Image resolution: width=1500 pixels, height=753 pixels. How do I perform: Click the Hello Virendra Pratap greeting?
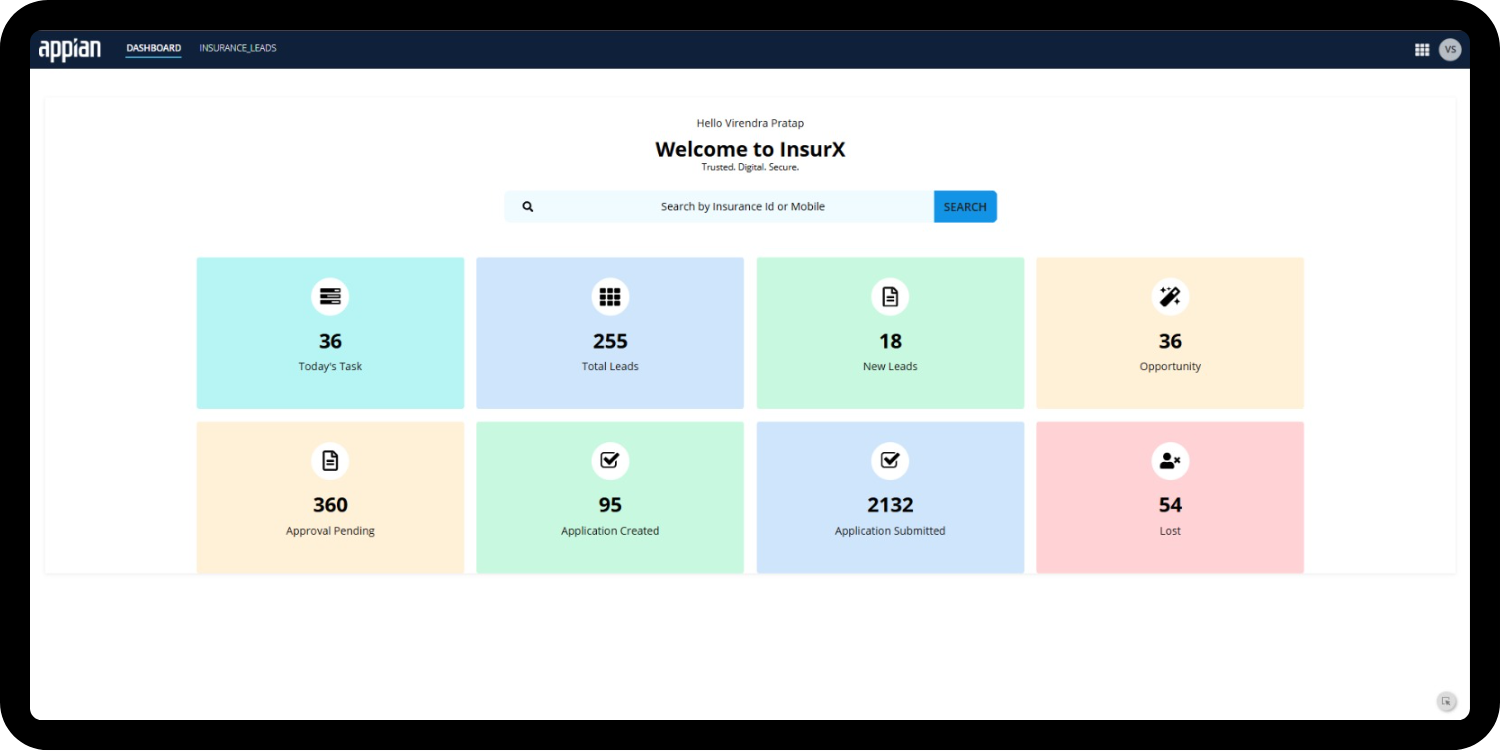tap(750, 123)
